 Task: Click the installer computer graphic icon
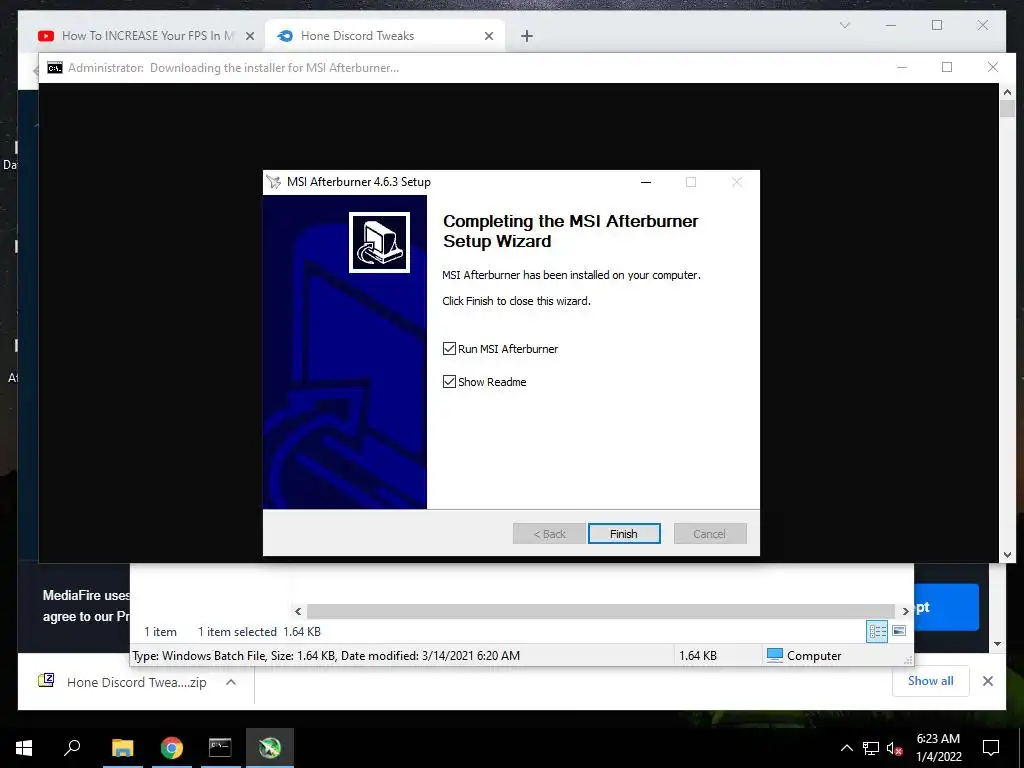tap(379, 242)
